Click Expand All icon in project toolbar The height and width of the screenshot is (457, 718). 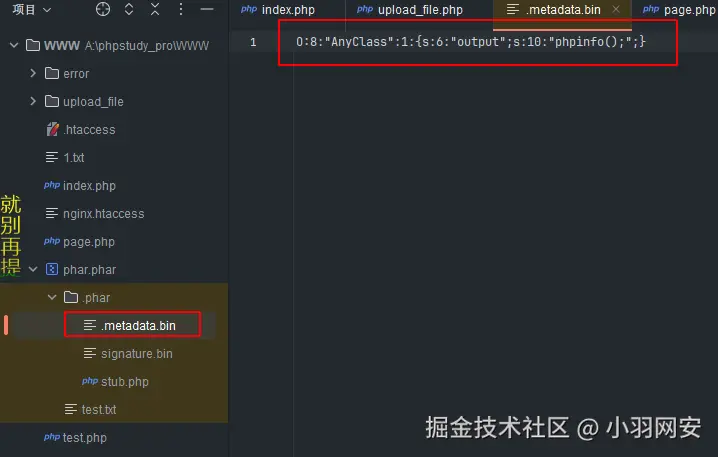tap(129, 9)
